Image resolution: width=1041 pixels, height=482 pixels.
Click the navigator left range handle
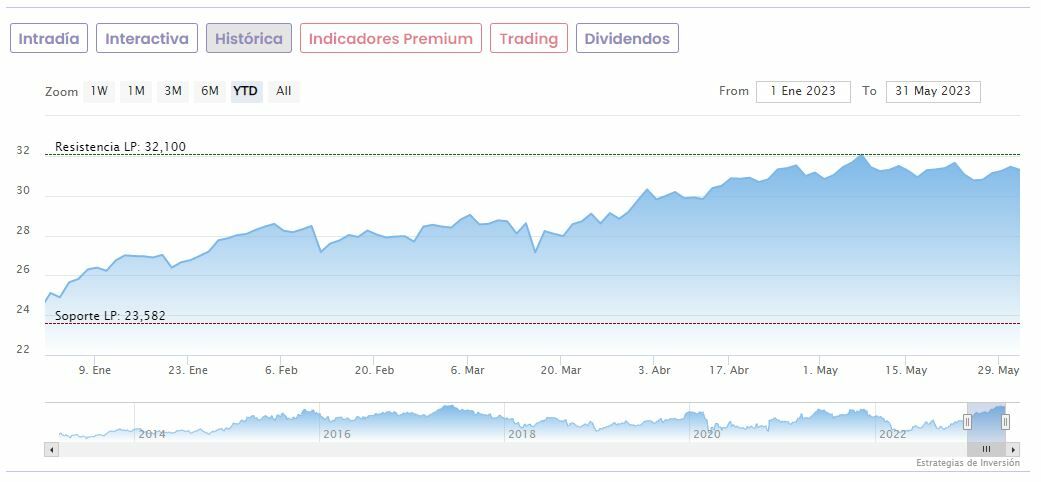[x=967, y=422]
